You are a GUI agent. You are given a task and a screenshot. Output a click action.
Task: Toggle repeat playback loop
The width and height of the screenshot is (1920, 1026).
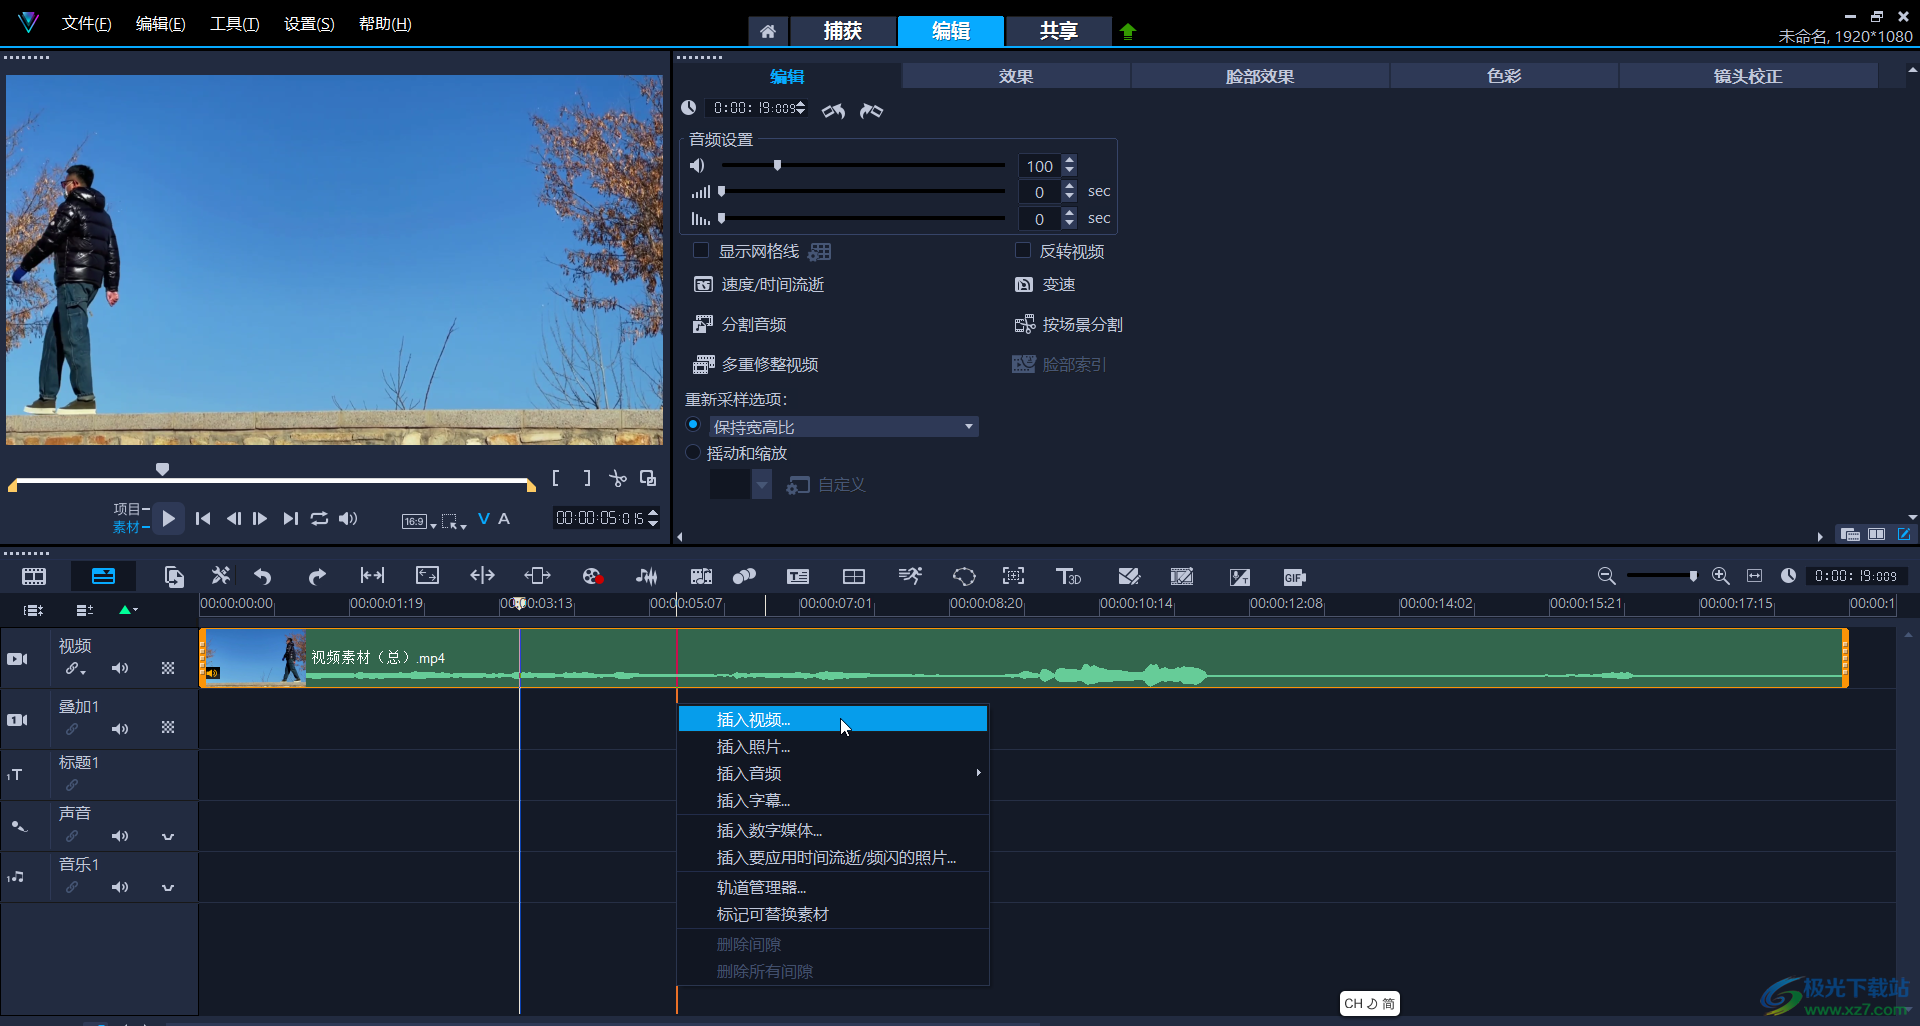tap(319, 518)
